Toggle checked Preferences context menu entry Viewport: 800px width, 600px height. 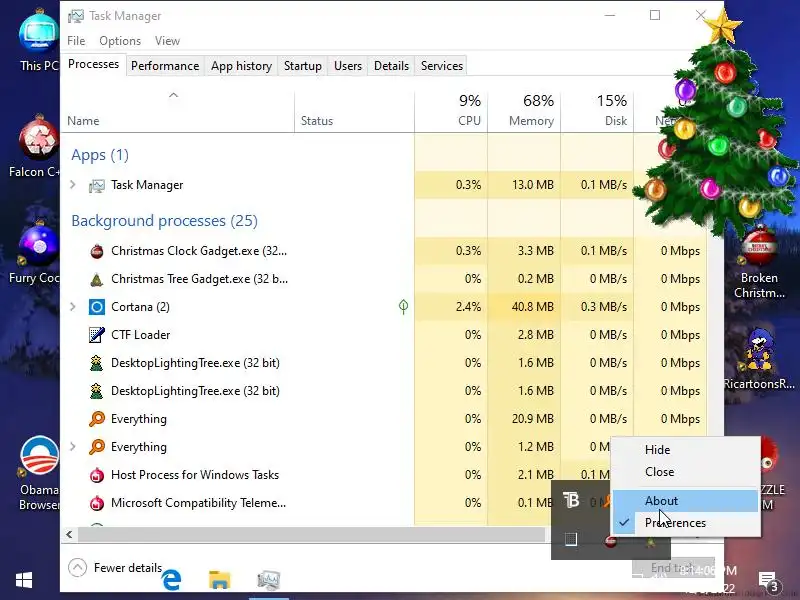point(686,523)
